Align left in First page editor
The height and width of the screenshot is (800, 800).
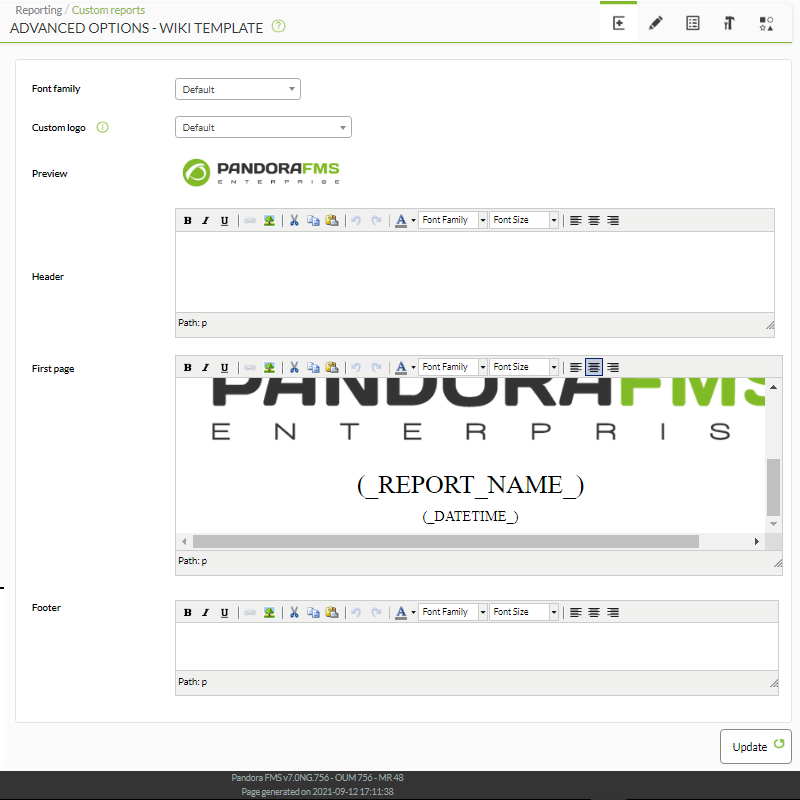576,367
